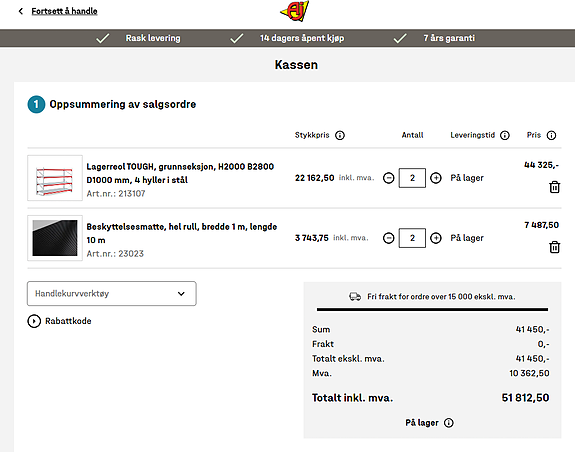
Task: Expand the Handlekurvverktøy dropdown
Action: (x=111, y=294)
